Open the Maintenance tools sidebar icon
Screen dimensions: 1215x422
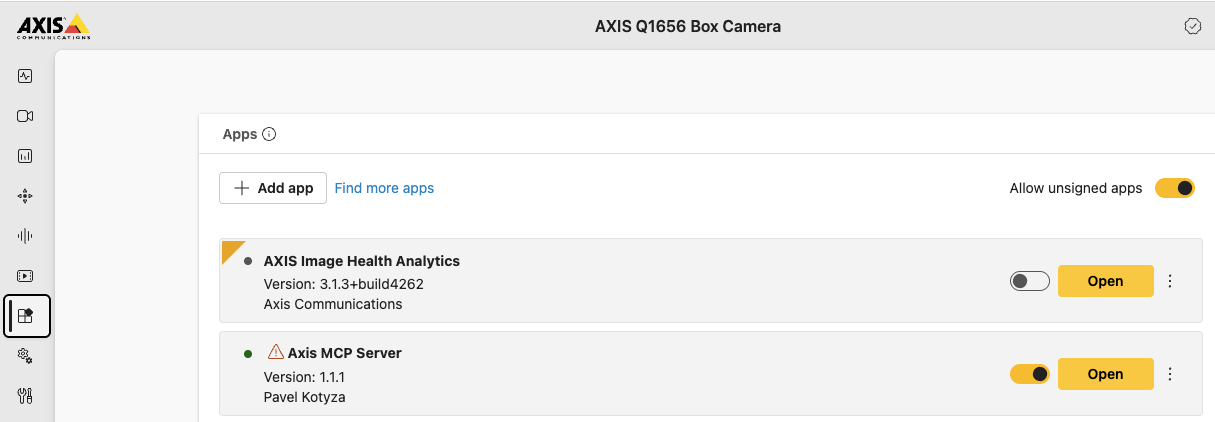[x=26, y=396]
